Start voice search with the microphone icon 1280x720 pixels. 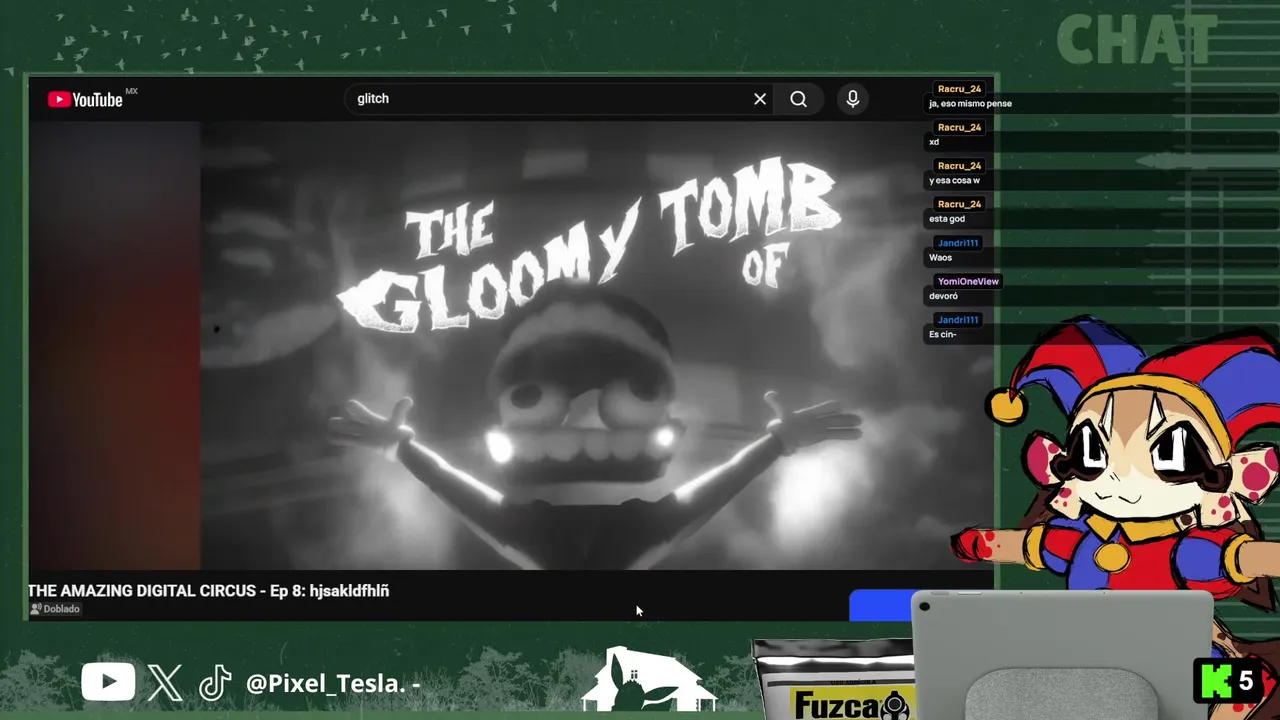tap(852, 99)
